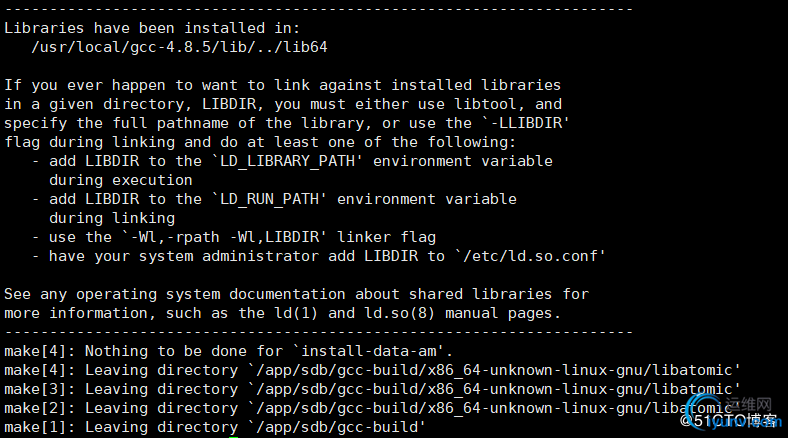Click the 'Libraries have been installed in:' line
The width and height of the screenshot is (788, 438).
tap(152, 28)
